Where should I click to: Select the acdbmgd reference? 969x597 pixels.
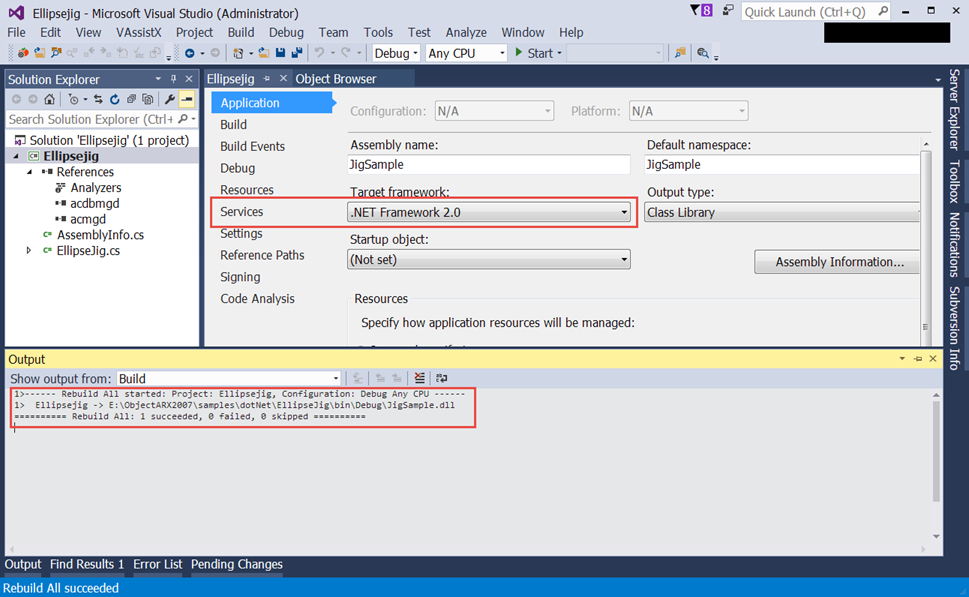(x=95, y=203)
